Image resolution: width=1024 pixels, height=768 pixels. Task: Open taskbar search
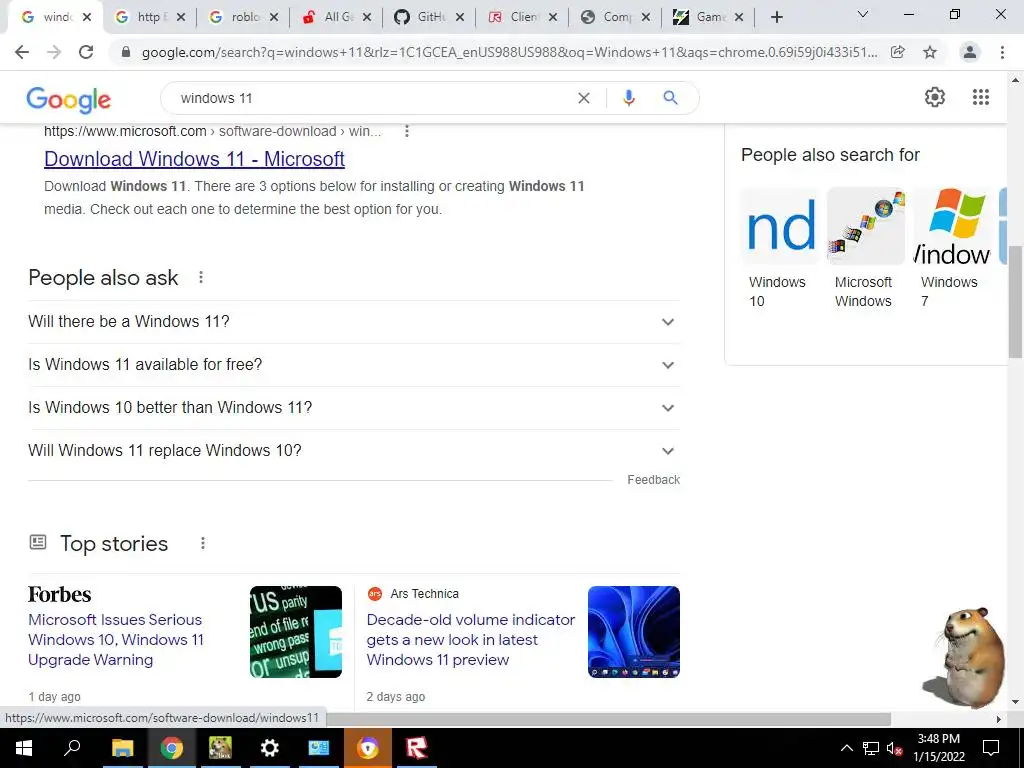click(x=72, y=748)
